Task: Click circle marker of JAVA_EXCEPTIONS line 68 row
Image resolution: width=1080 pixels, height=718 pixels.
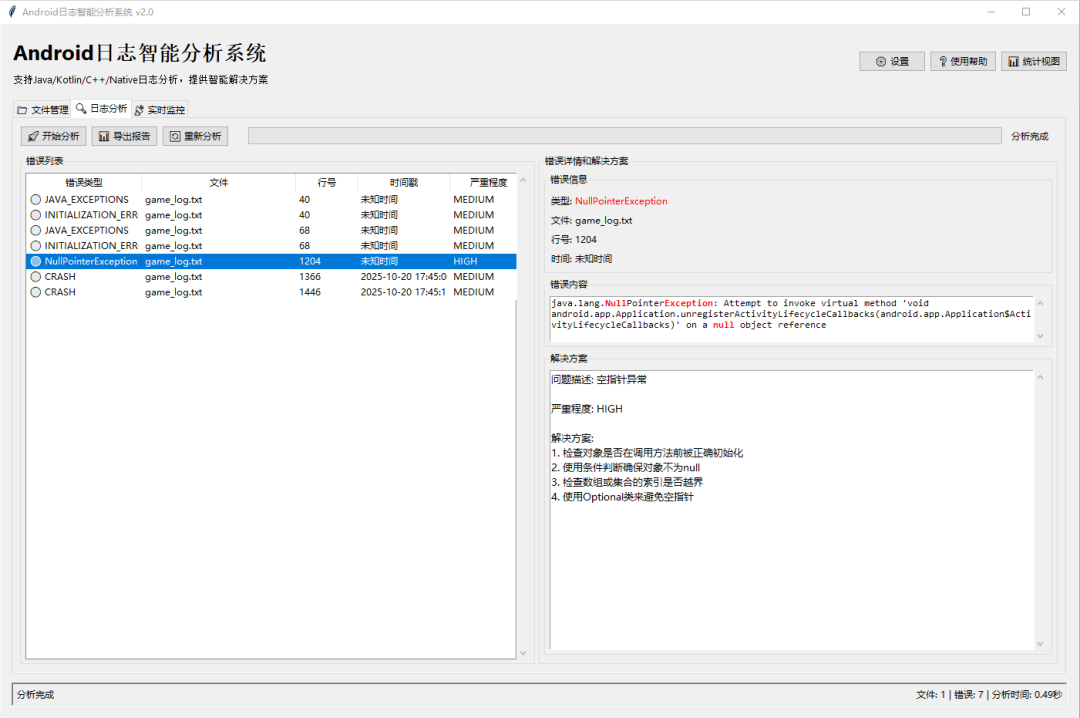Action: (x=36, y=230)
